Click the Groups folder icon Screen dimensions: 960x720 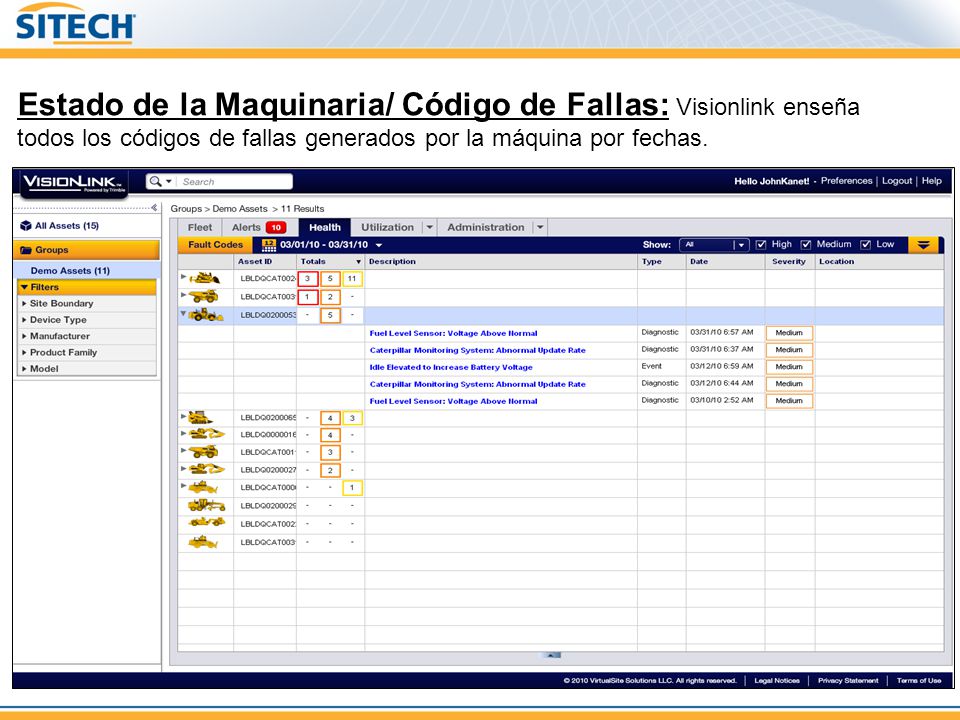[26, 250]
